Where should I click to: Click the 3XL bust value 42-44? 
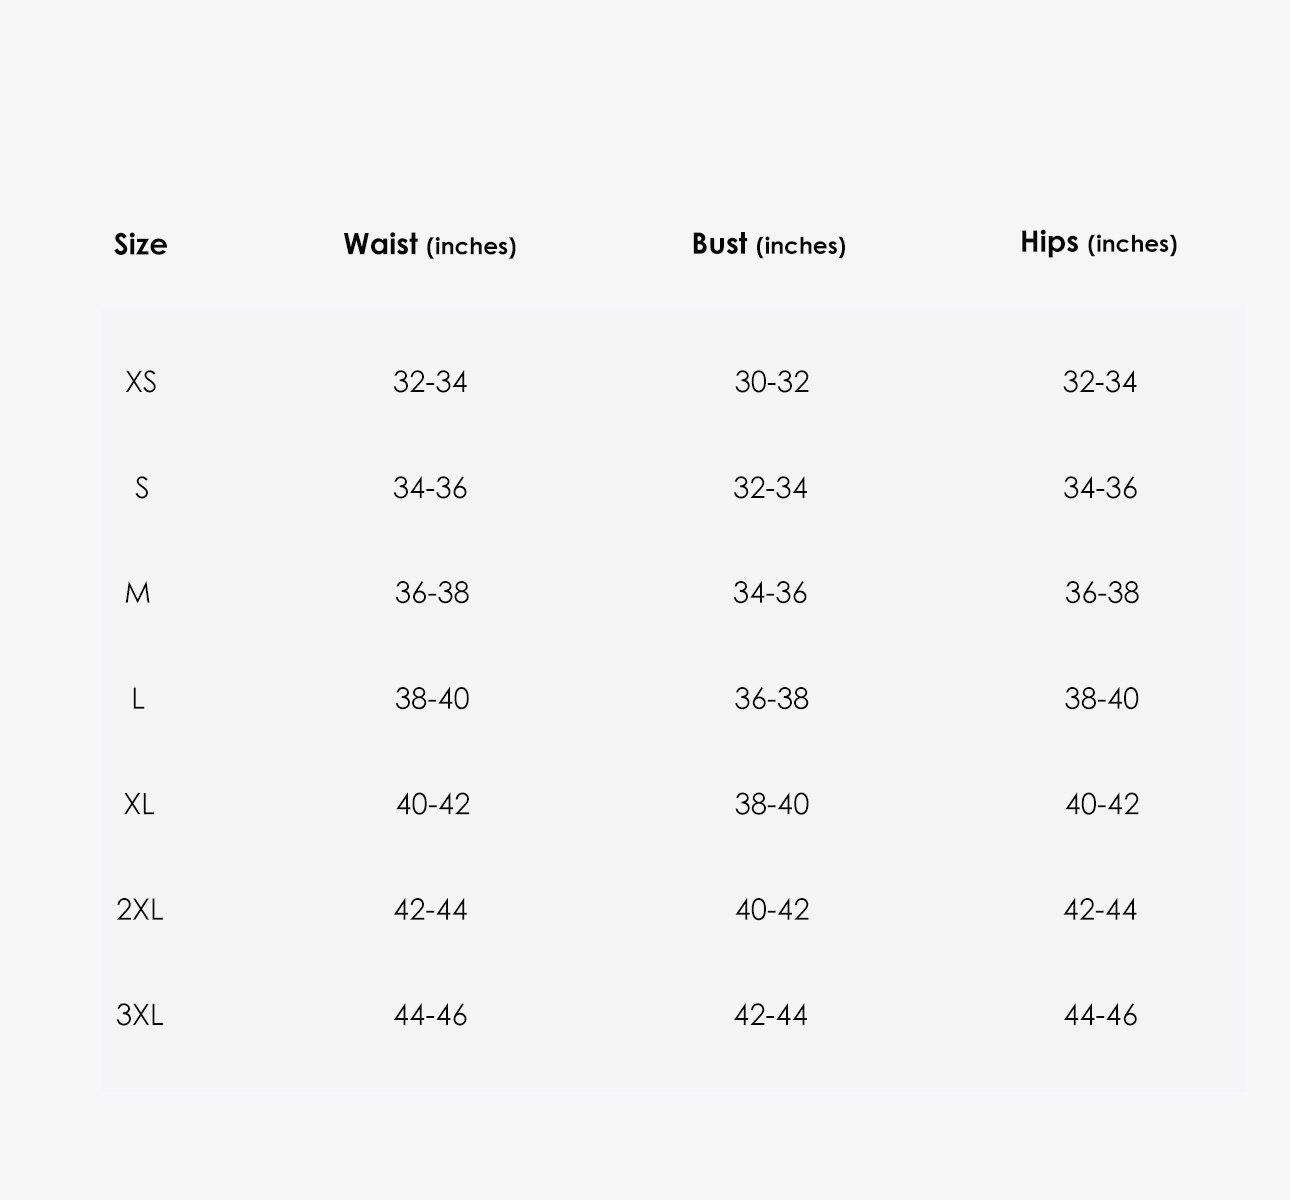coord(771,1015)
